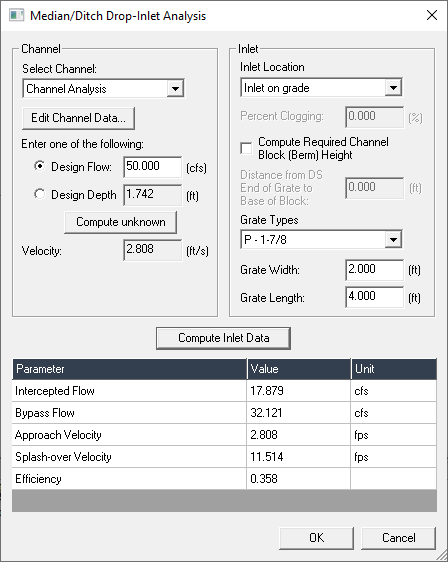Enable Compute Required Channel Block Height checkbox
The width and height of the screenshot is (448, 562).
point(246,148)
